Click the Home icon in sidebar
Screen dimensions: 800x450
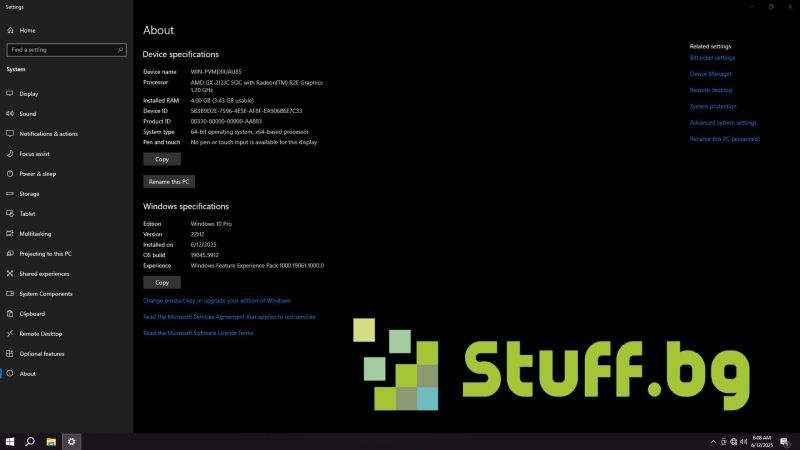[x=10, y=30]
